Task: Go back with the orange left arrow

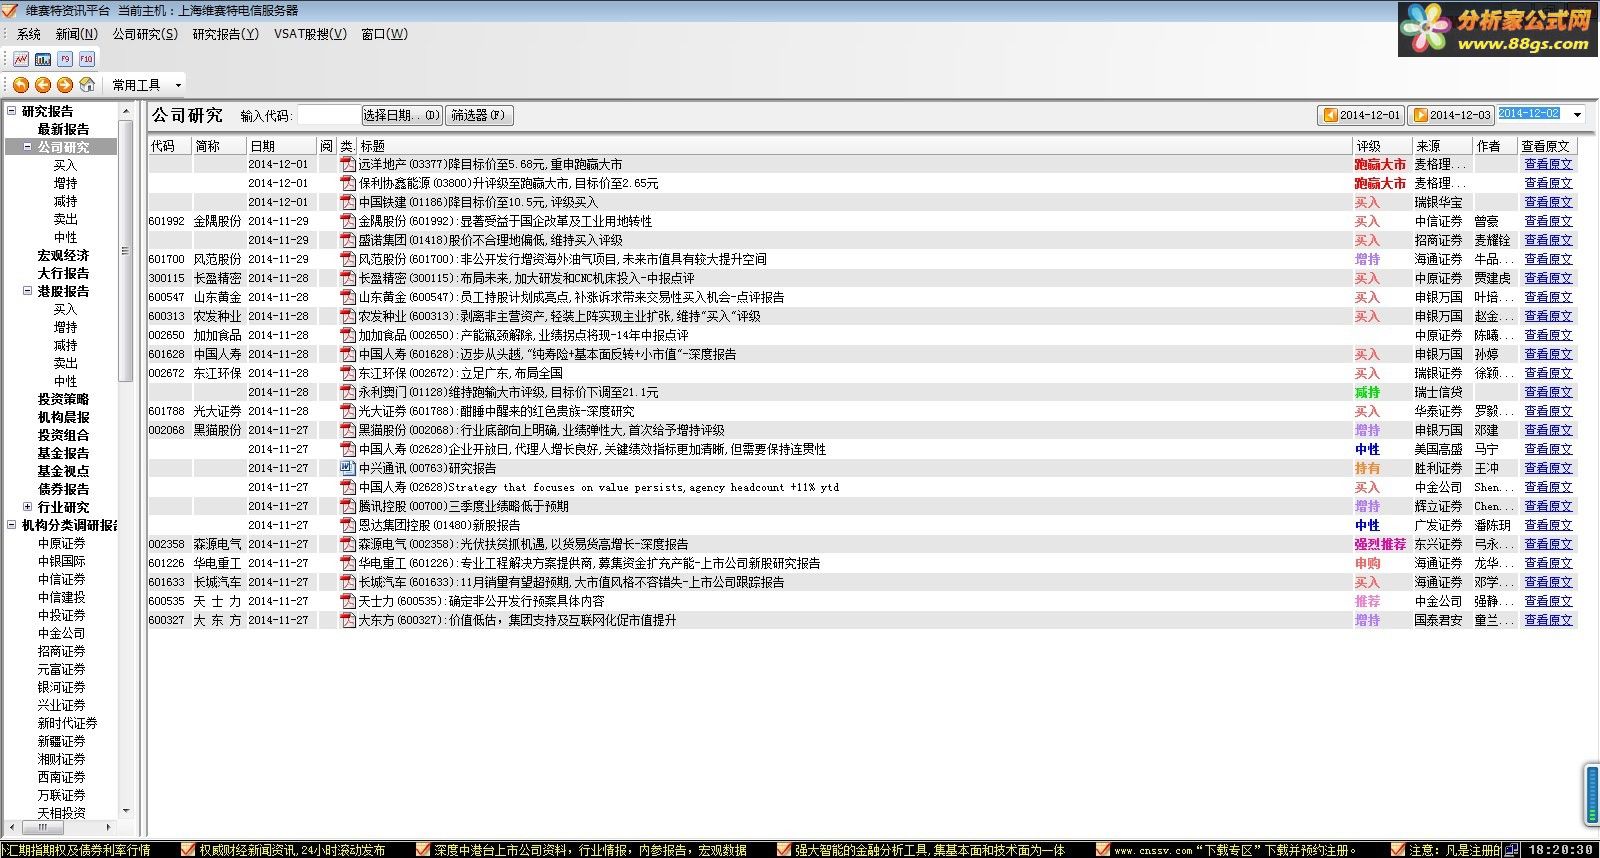Action: 43,85
